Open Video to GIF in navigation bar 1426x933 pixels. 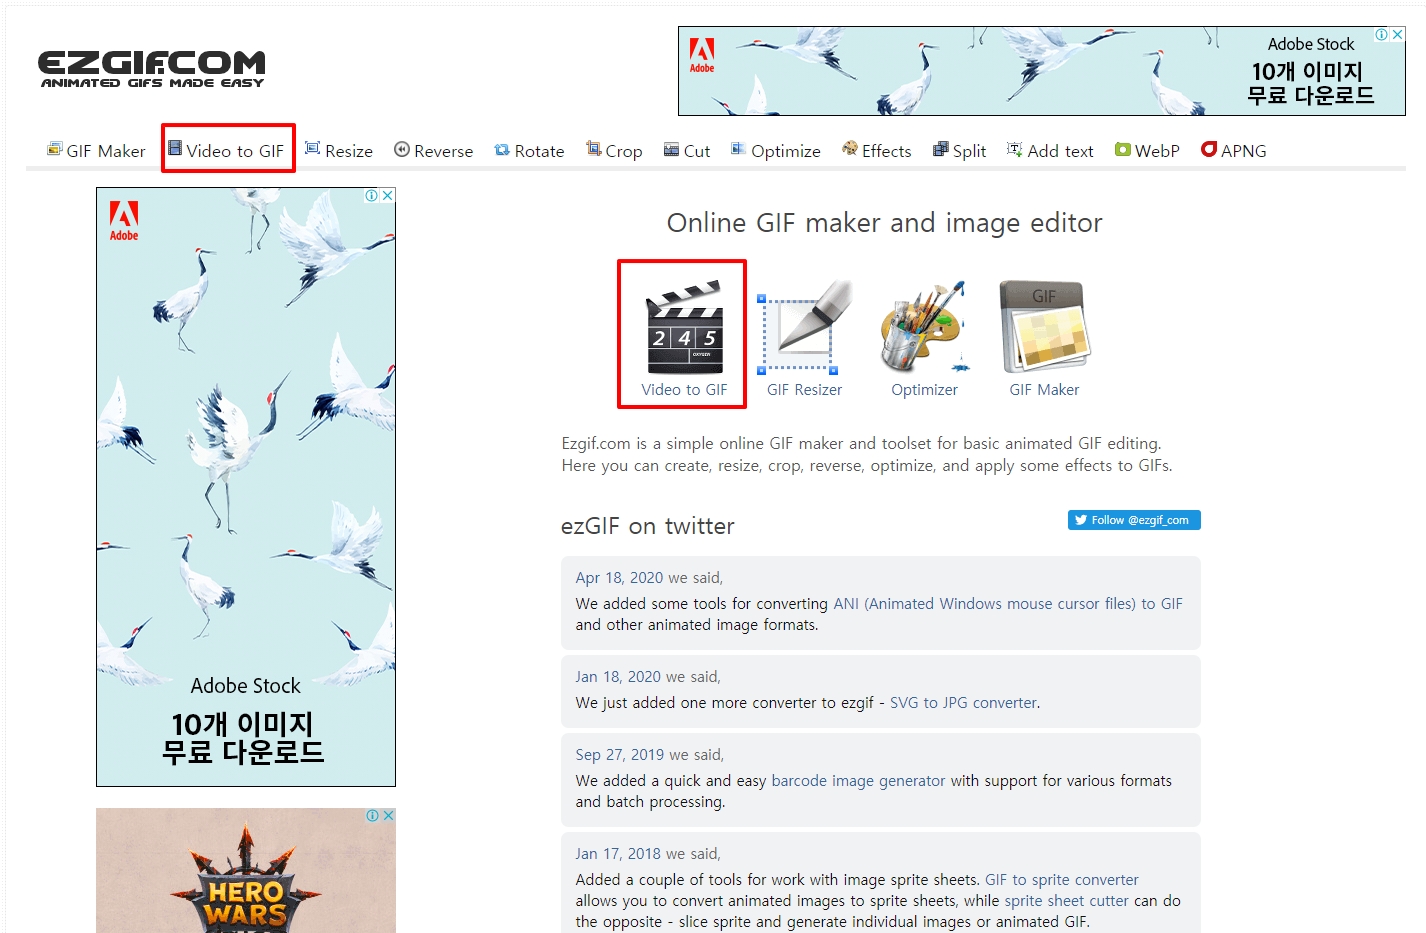pyautogui.click(x=226, y=150)
